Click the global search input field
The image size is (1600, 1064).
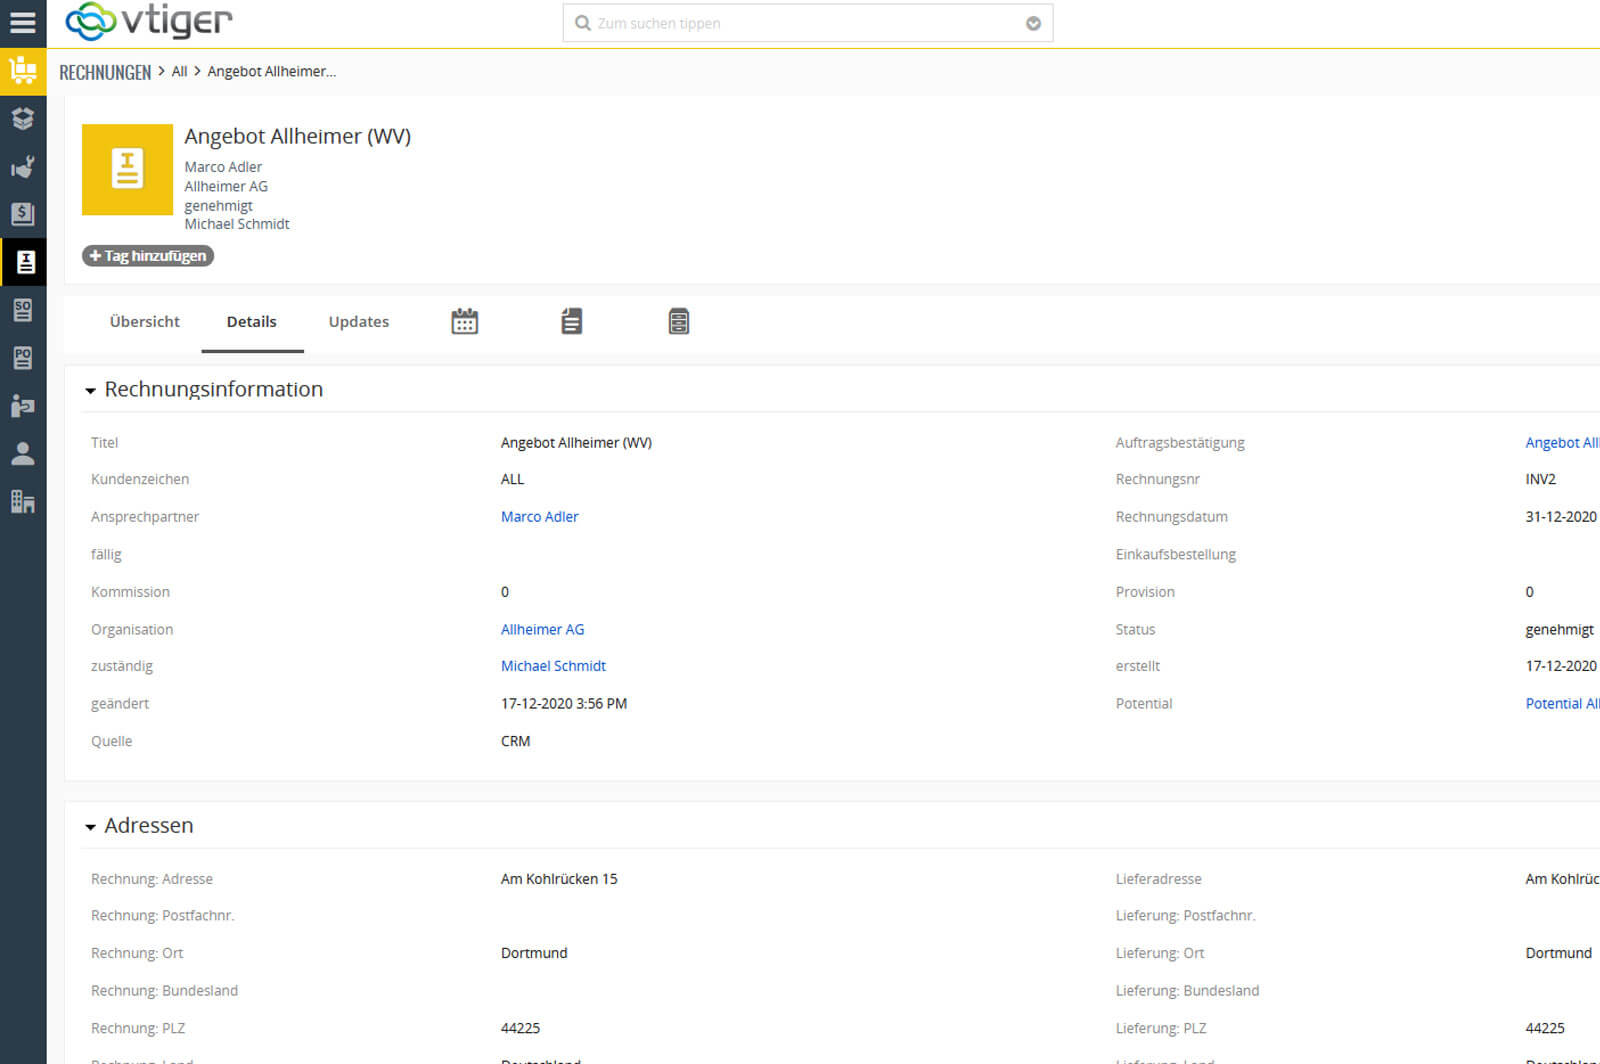click(800, 24)
